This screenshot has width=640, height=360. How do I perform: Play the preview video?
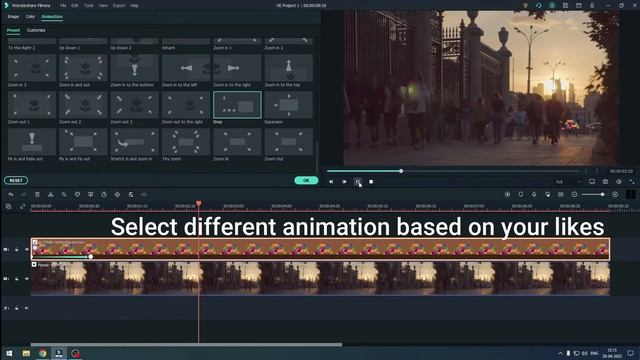pos(344,182)
